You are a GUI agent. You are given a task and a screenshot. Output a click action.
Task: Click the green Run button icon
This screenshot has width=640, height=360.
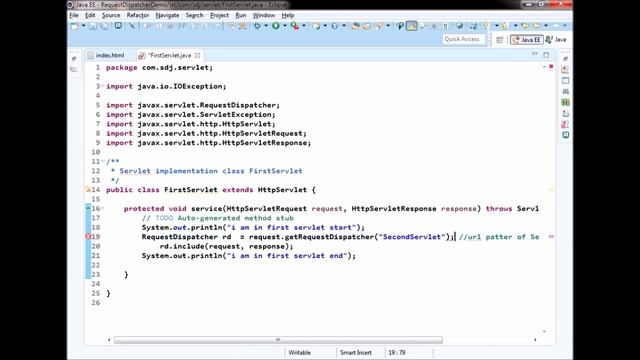pyautogui.click(x=276, y=26)
